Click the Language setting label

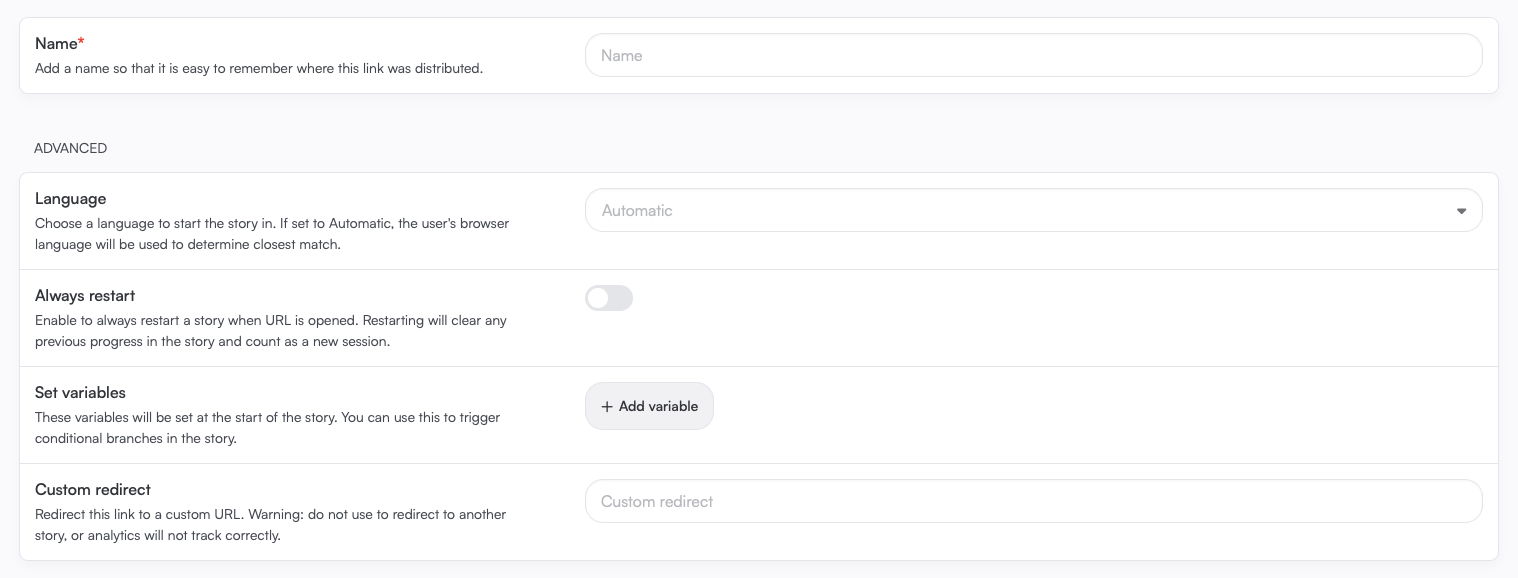pyautogui.click(x=70, y=199)
